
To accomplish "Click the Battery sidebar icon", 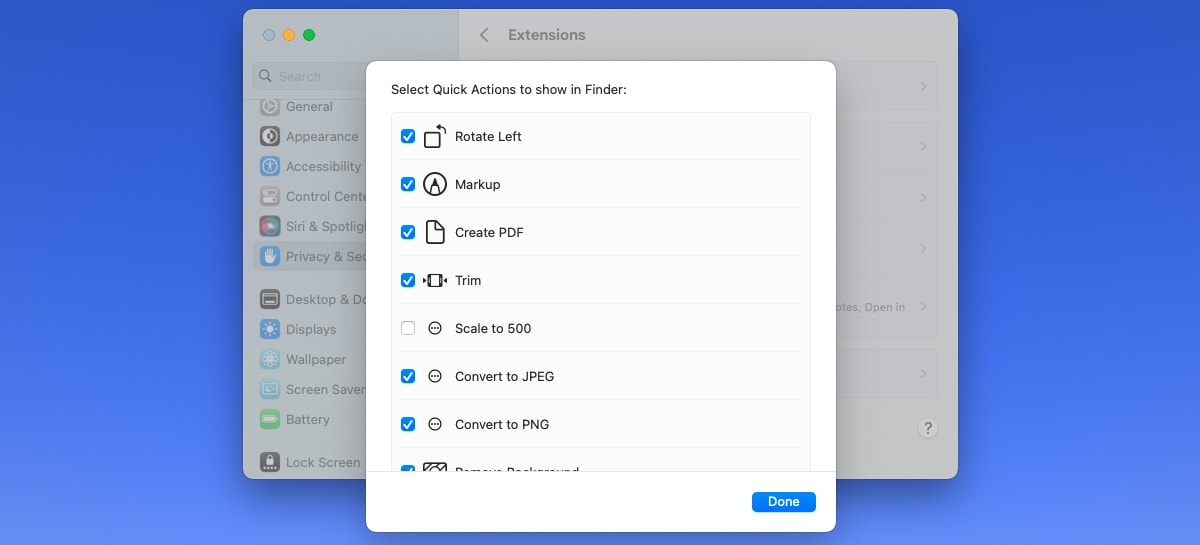I will (270, 419).
